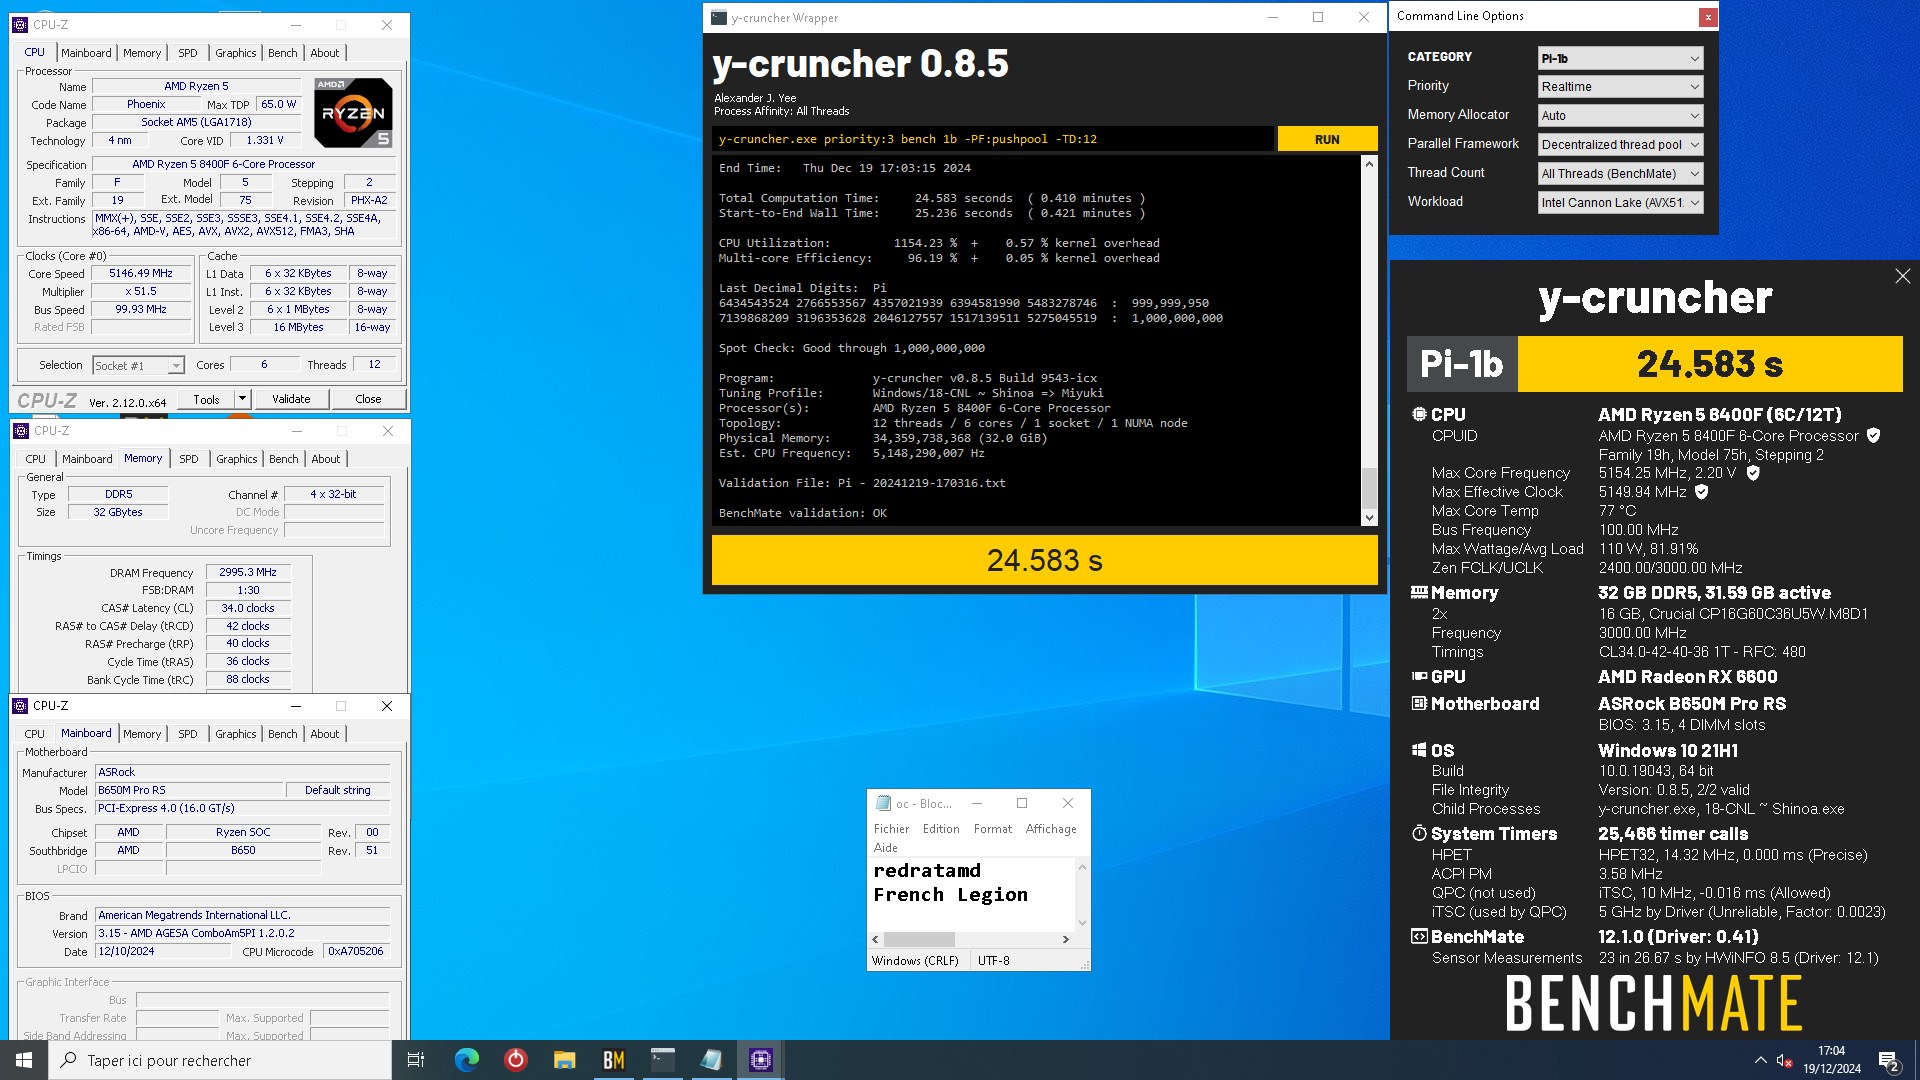
Task: Click Notepad horizontal scrollbar thumb
Action: pyautogui.click(x=919, y=940)
